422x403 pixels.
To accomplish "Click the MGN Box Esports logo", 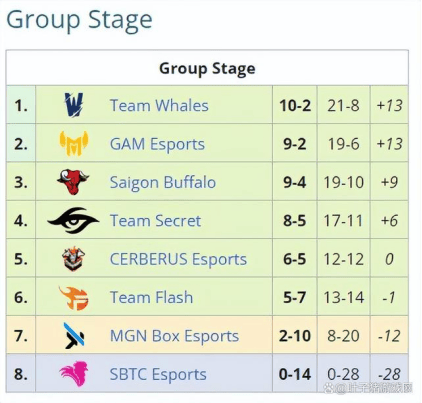I will [74, 336].
